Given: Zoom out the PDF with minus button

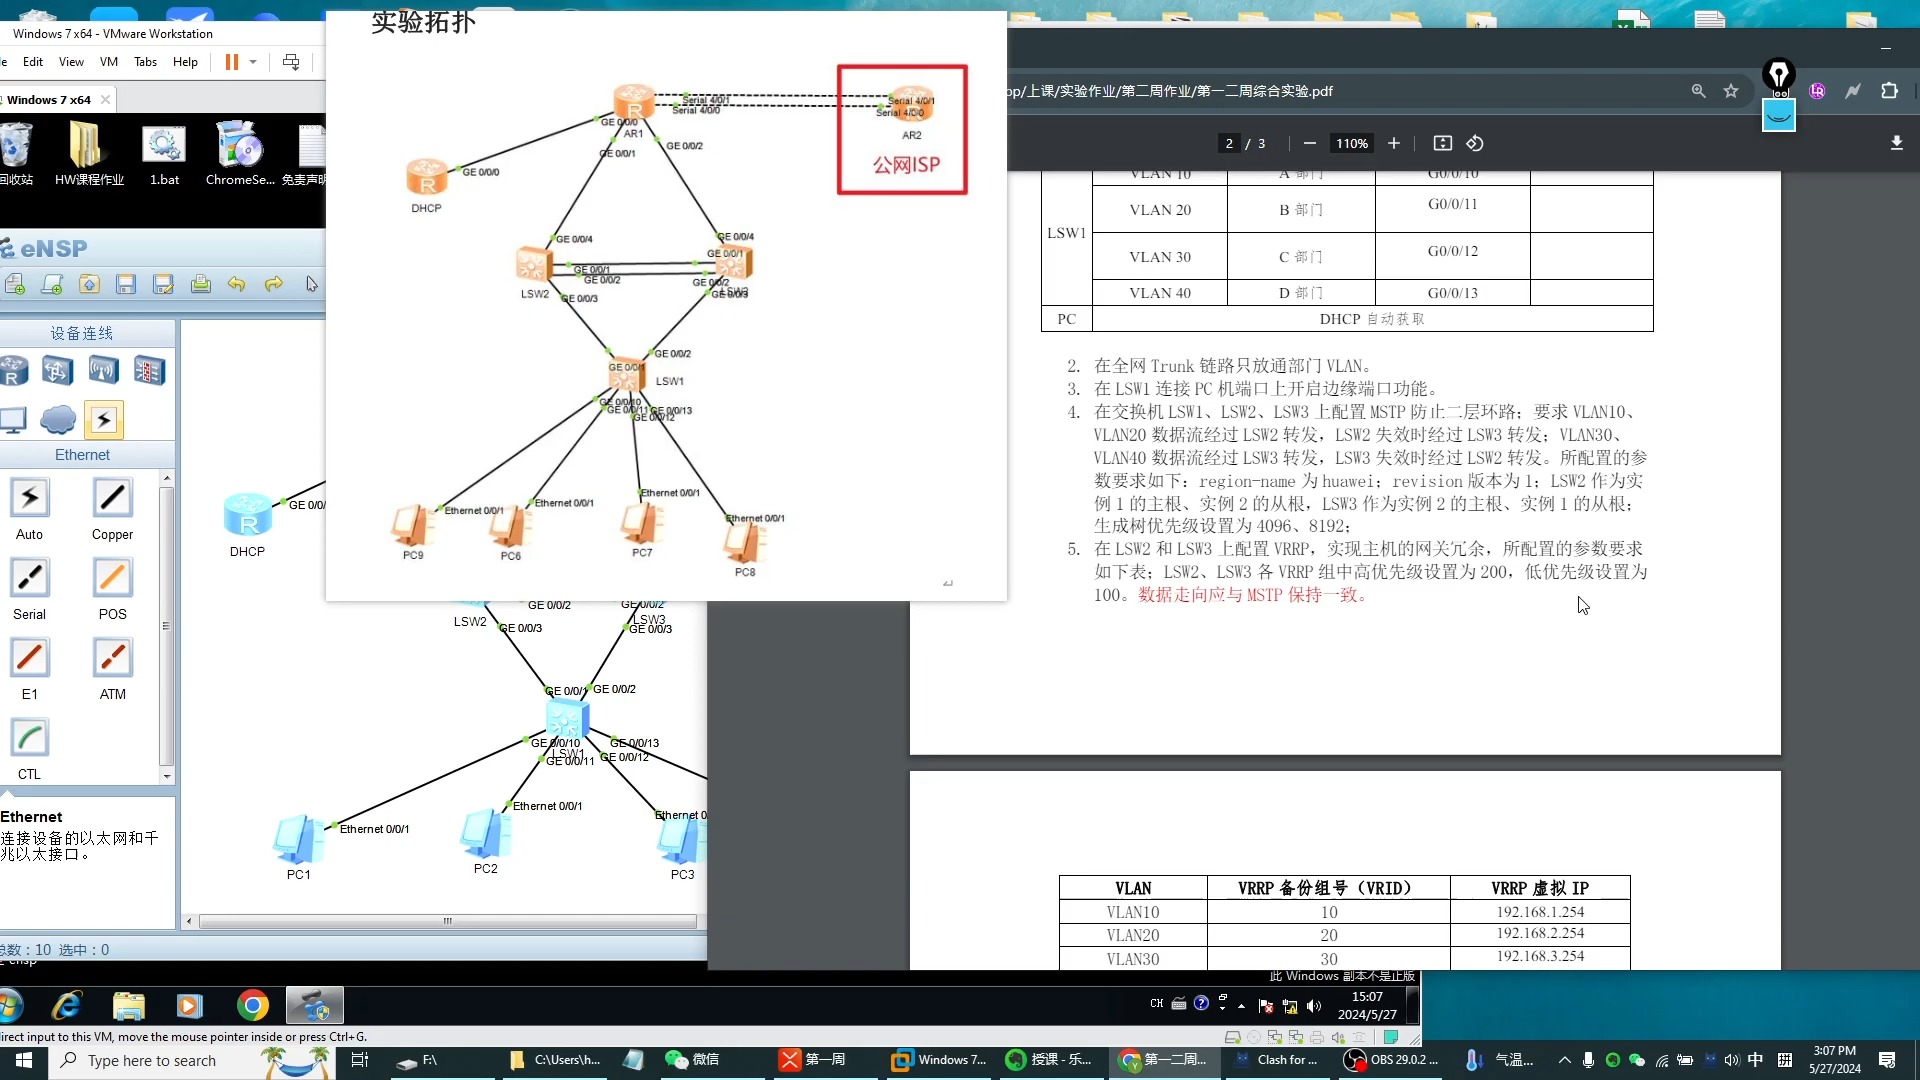Looking at the screenshot, I should pos(1309,143).
